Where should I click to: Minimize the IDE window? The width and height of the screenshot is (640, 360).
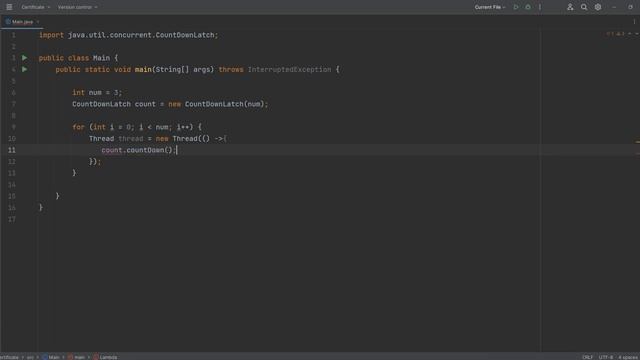614,7
